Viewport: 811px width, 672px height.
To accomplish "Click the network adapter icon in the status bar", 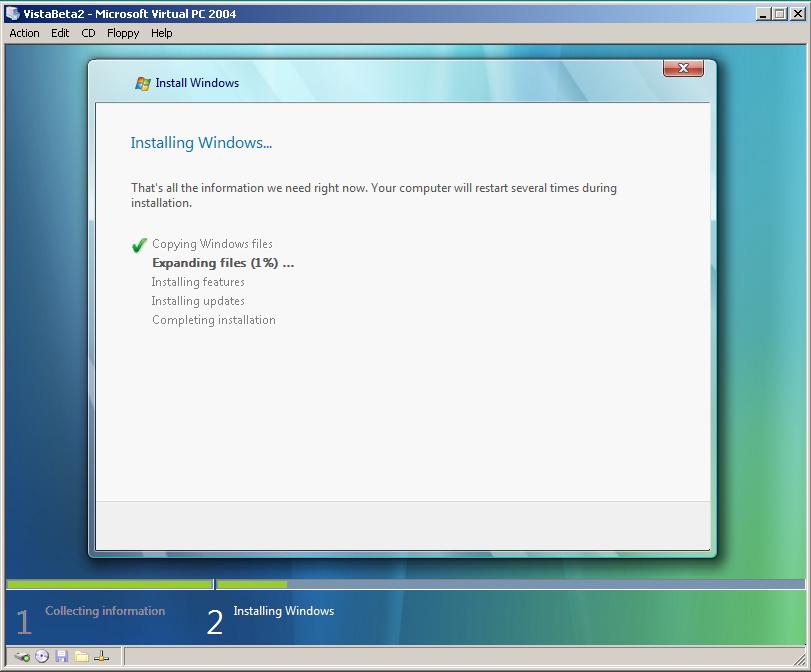I will pyautogui.click(x=100, y=656).
